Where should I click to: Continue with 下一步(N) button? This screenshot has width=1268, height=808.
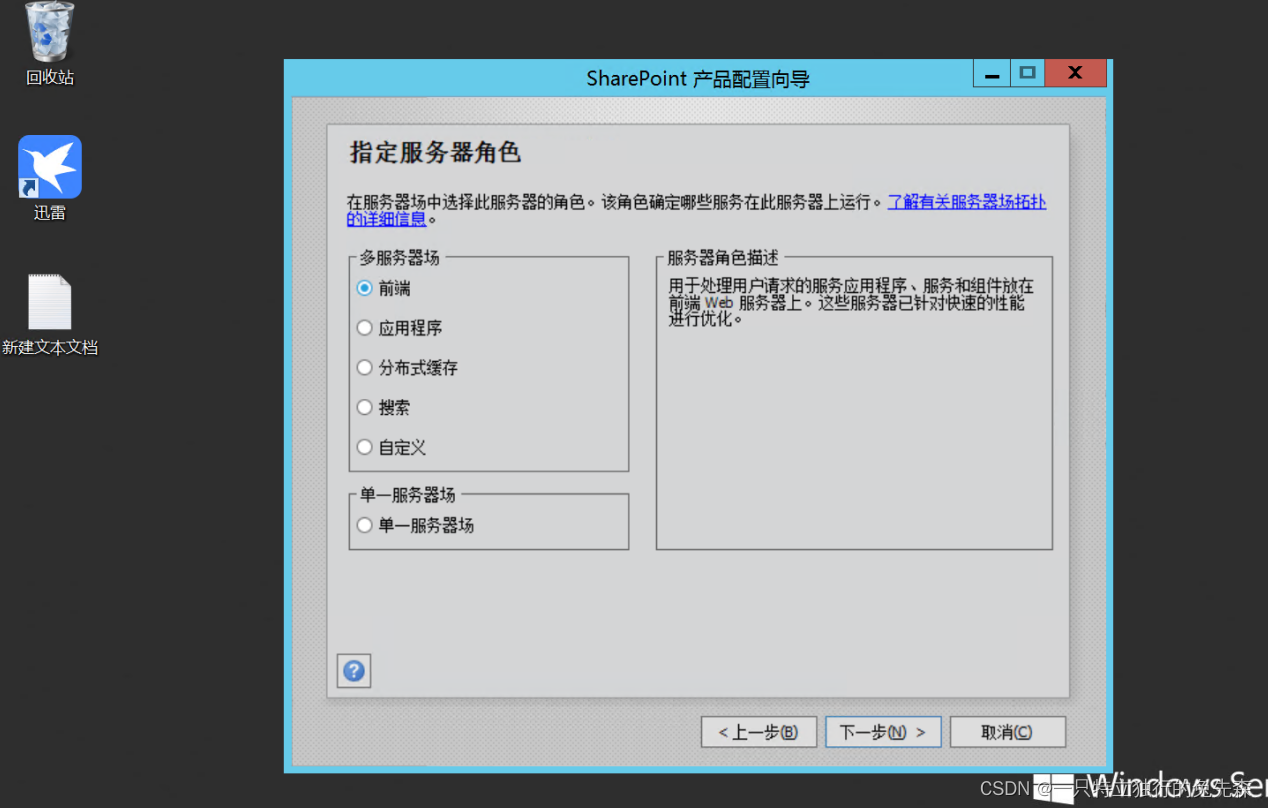[883, 732]
